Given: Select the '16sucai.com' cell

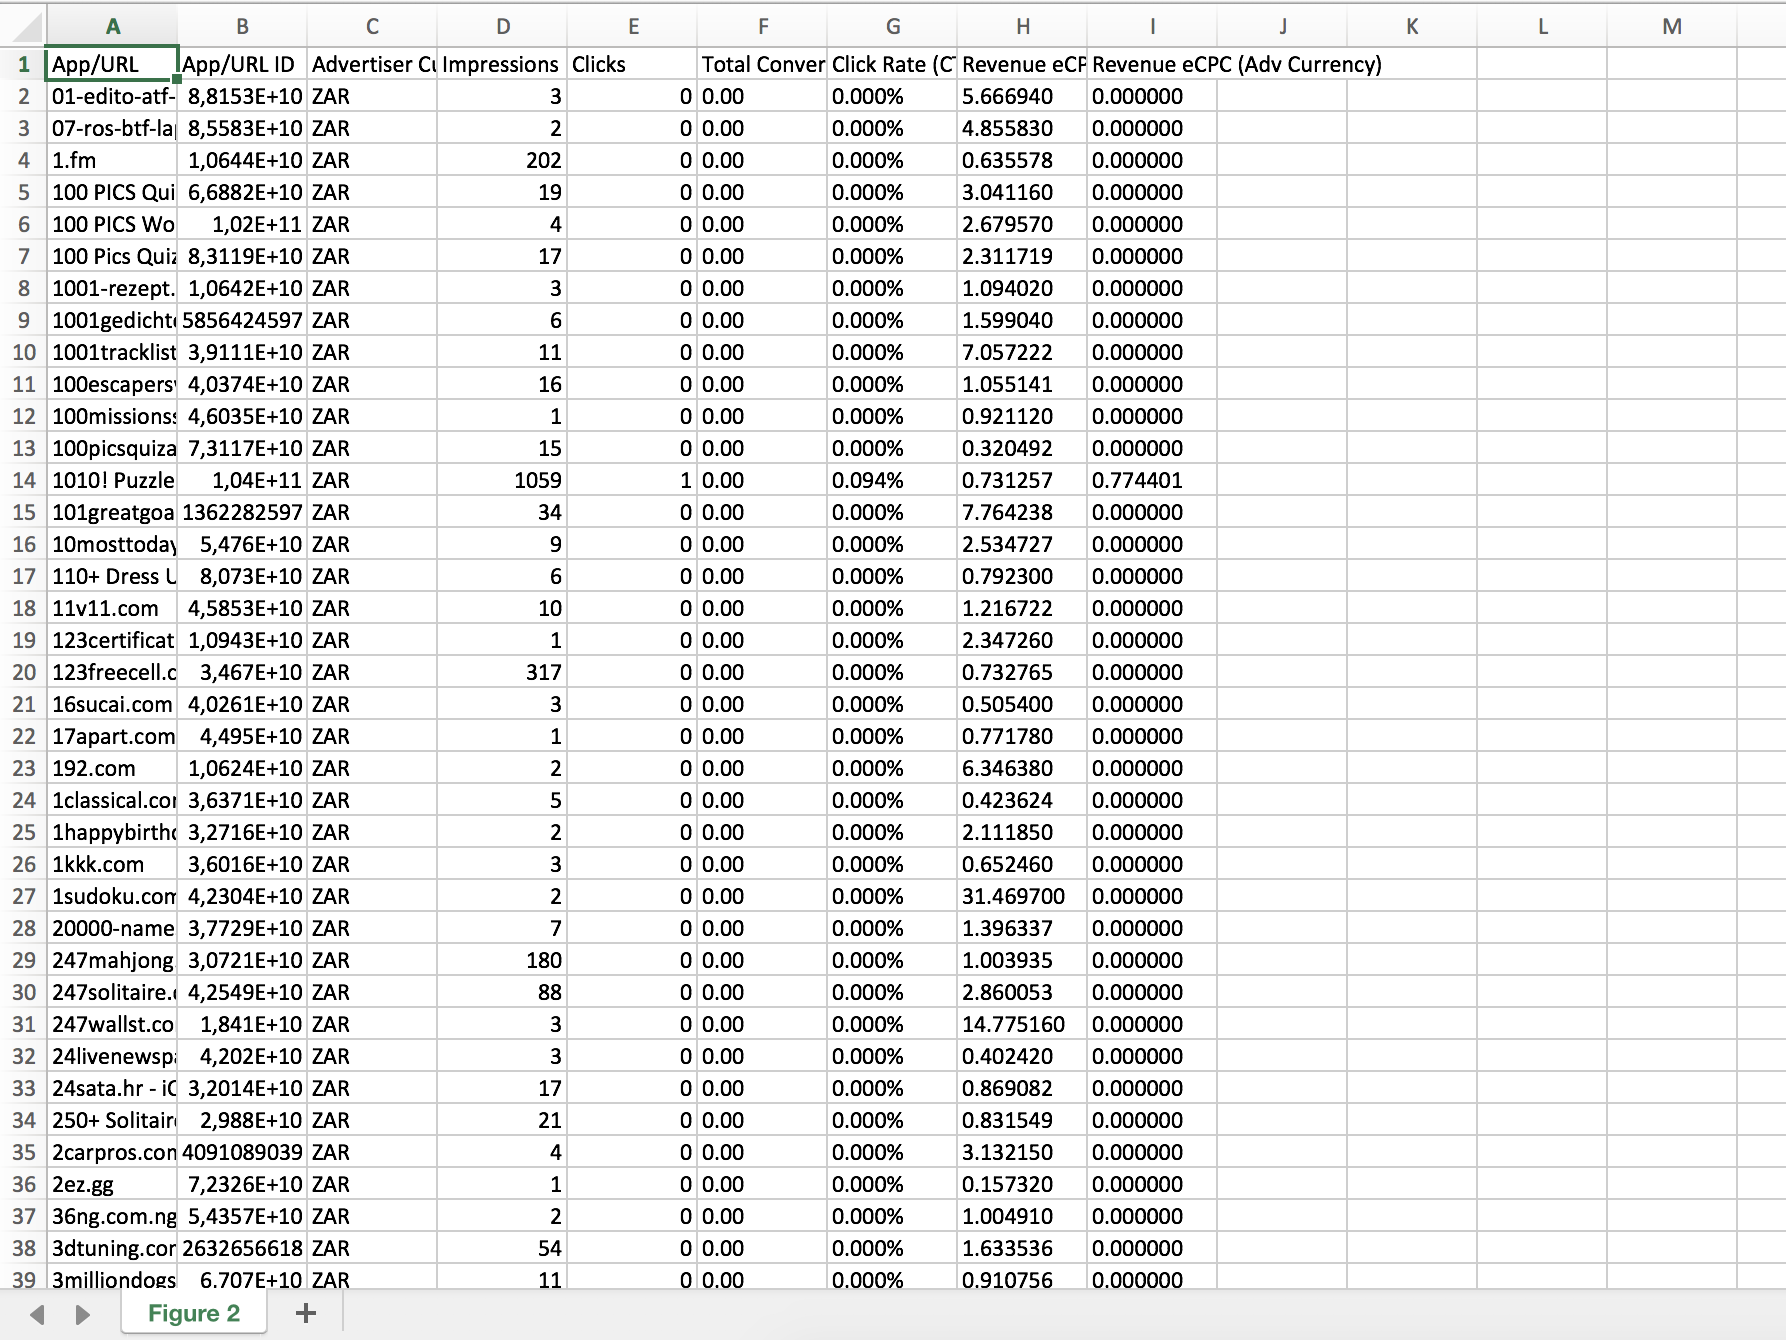Looking at the screenshot, I should (113, 704).
